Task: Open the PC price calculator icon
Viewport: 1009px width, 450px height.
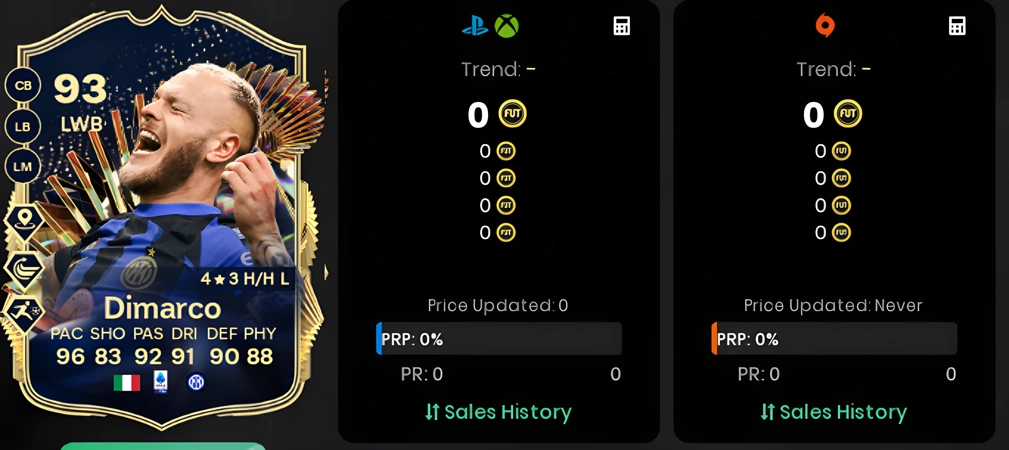Action: [957, 26]
